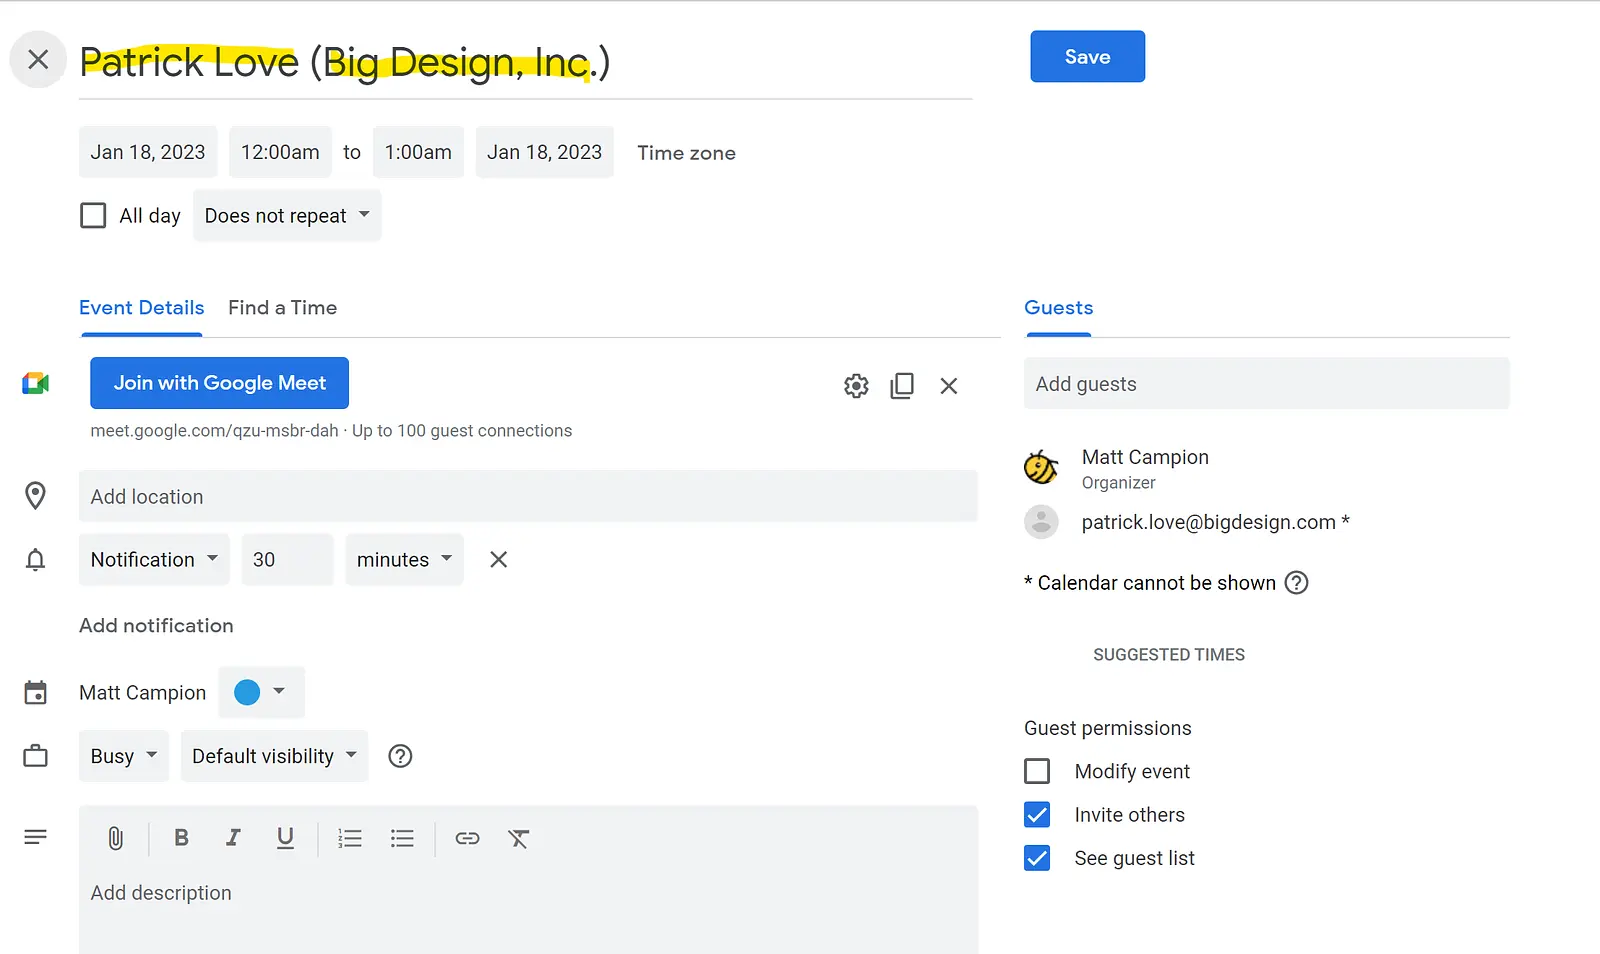Viewport: 1600px width, 954px height.
Task: Close the event editor with the X icon
Action: click(x=38, y=60)
